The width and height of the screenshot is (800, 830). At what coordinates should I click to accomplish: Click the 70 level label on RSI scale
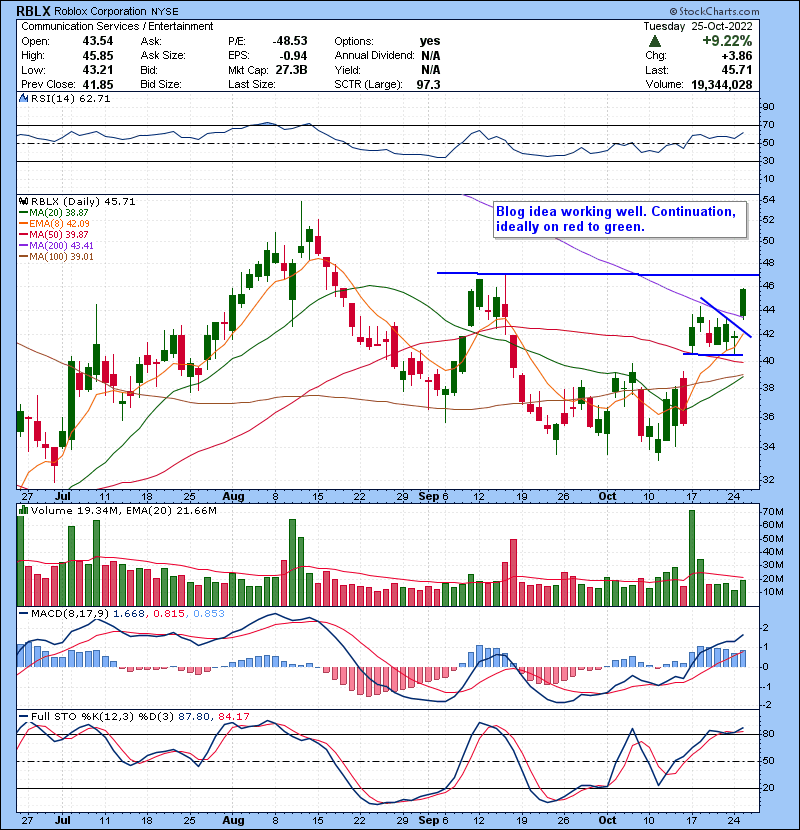(x=768, y=125)
